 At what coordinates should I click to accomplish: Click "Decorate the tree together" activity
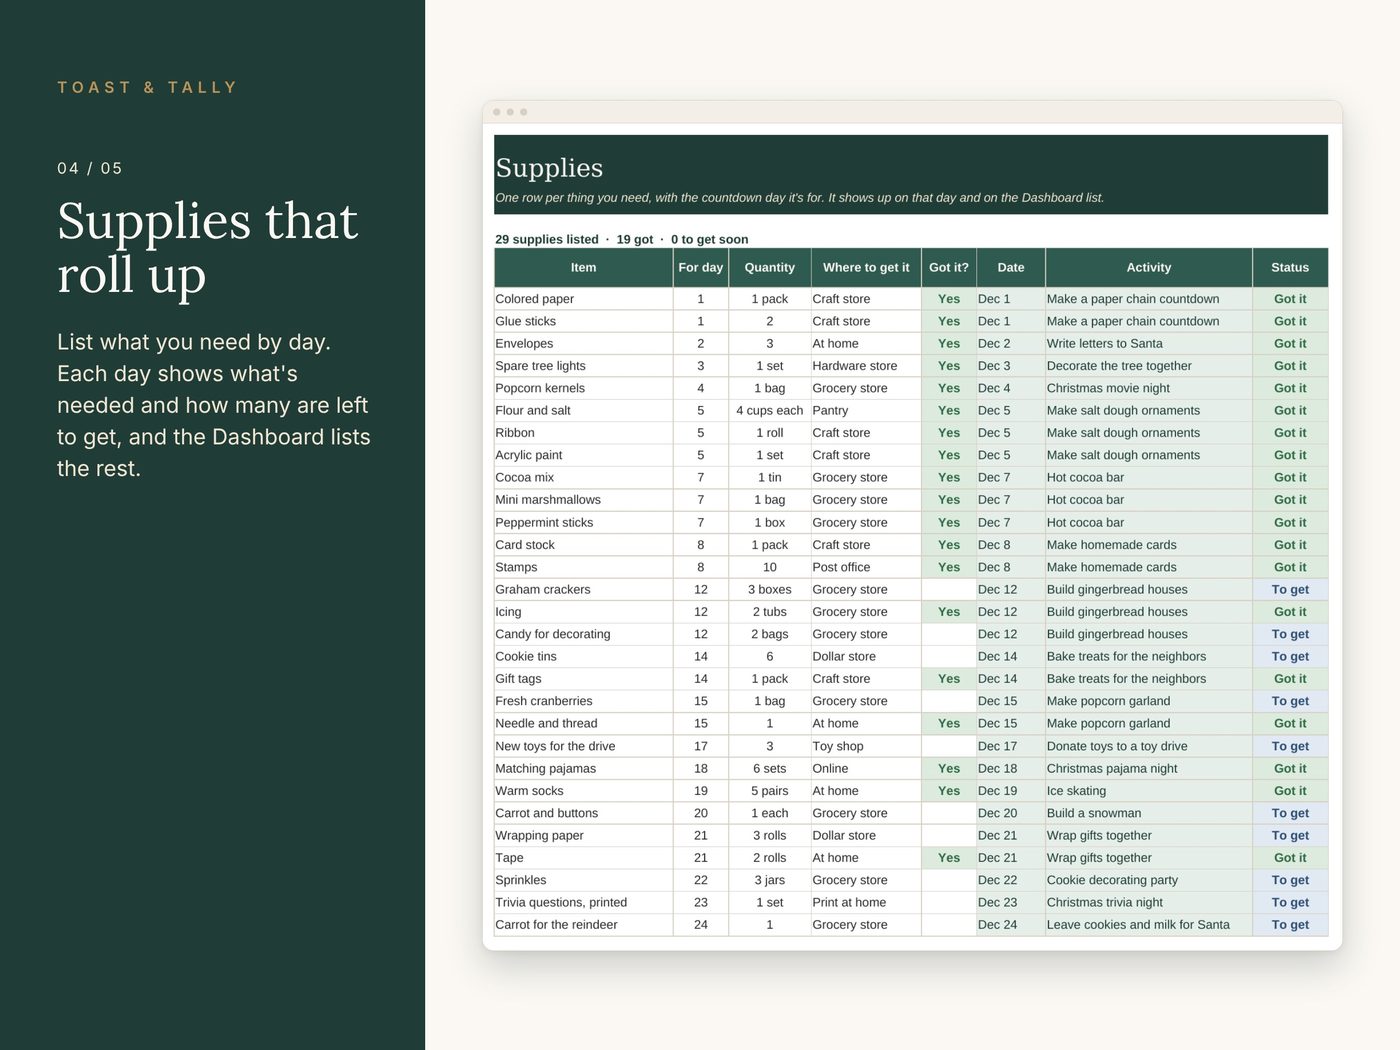point(1148,366)
